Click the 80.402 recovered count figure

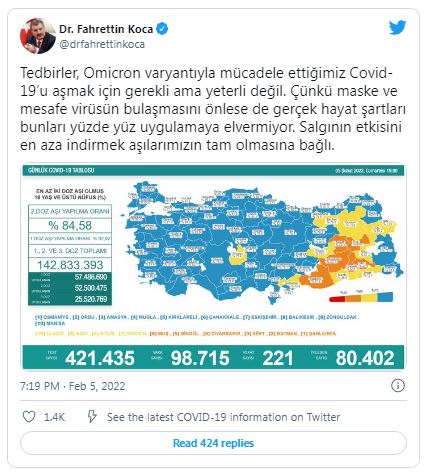(x=365, y=358)
